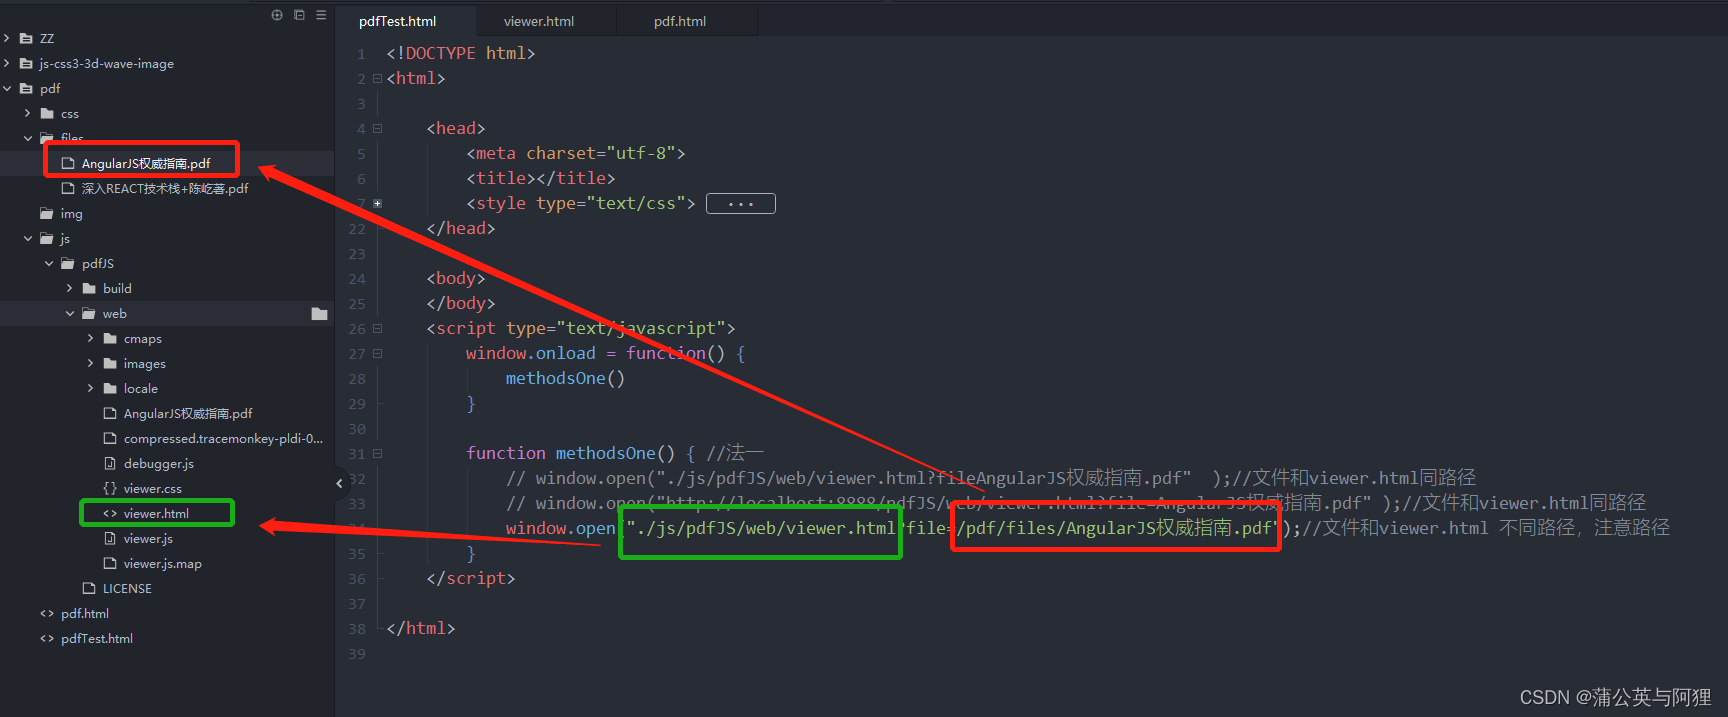Fold the head block at line 4
Viewport: 1728px width, 717px height.
[377, 128]
